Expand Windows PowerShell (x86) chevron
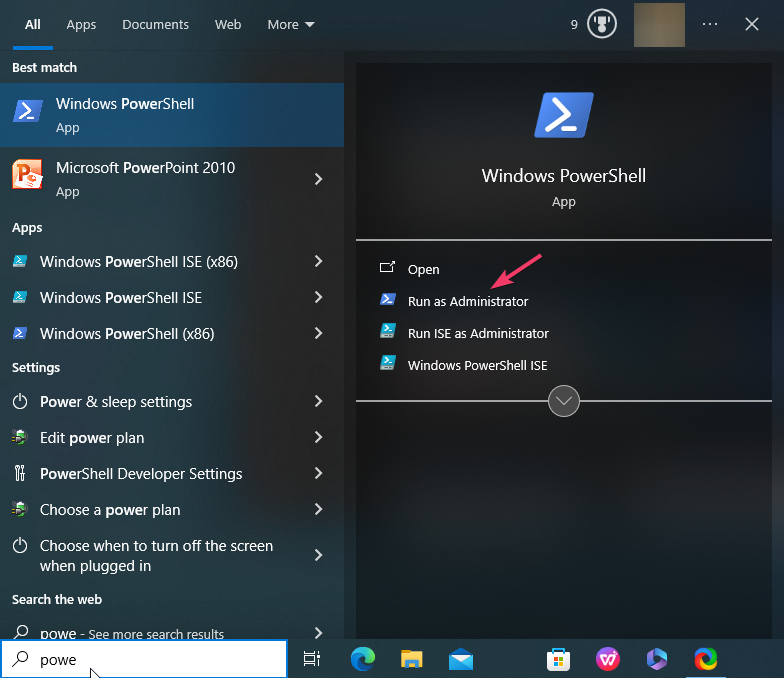This screenshot has height=678, width=784. click(318, 333)
